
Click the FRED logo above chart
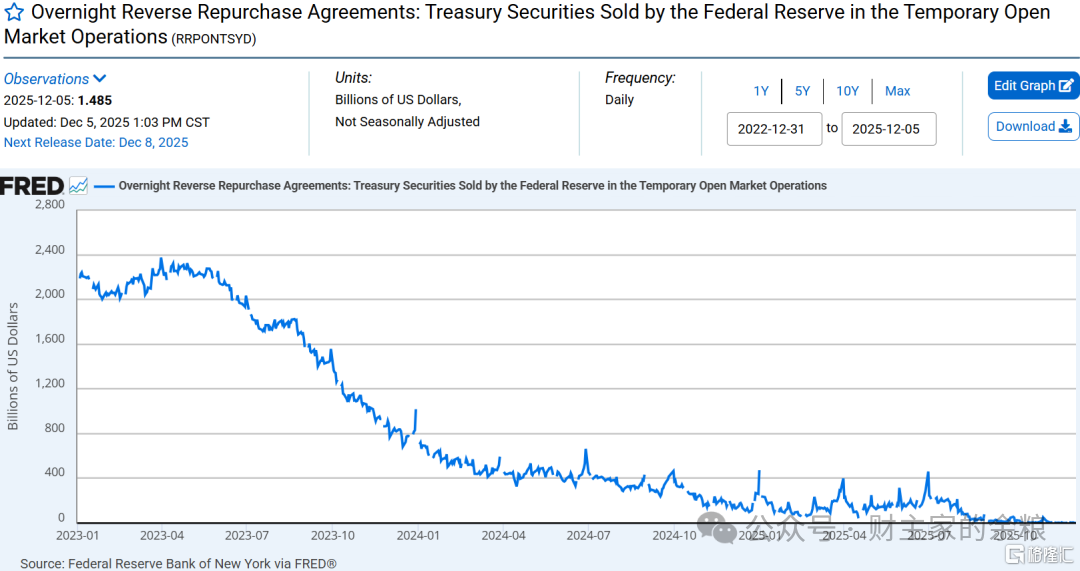(32, 186)
